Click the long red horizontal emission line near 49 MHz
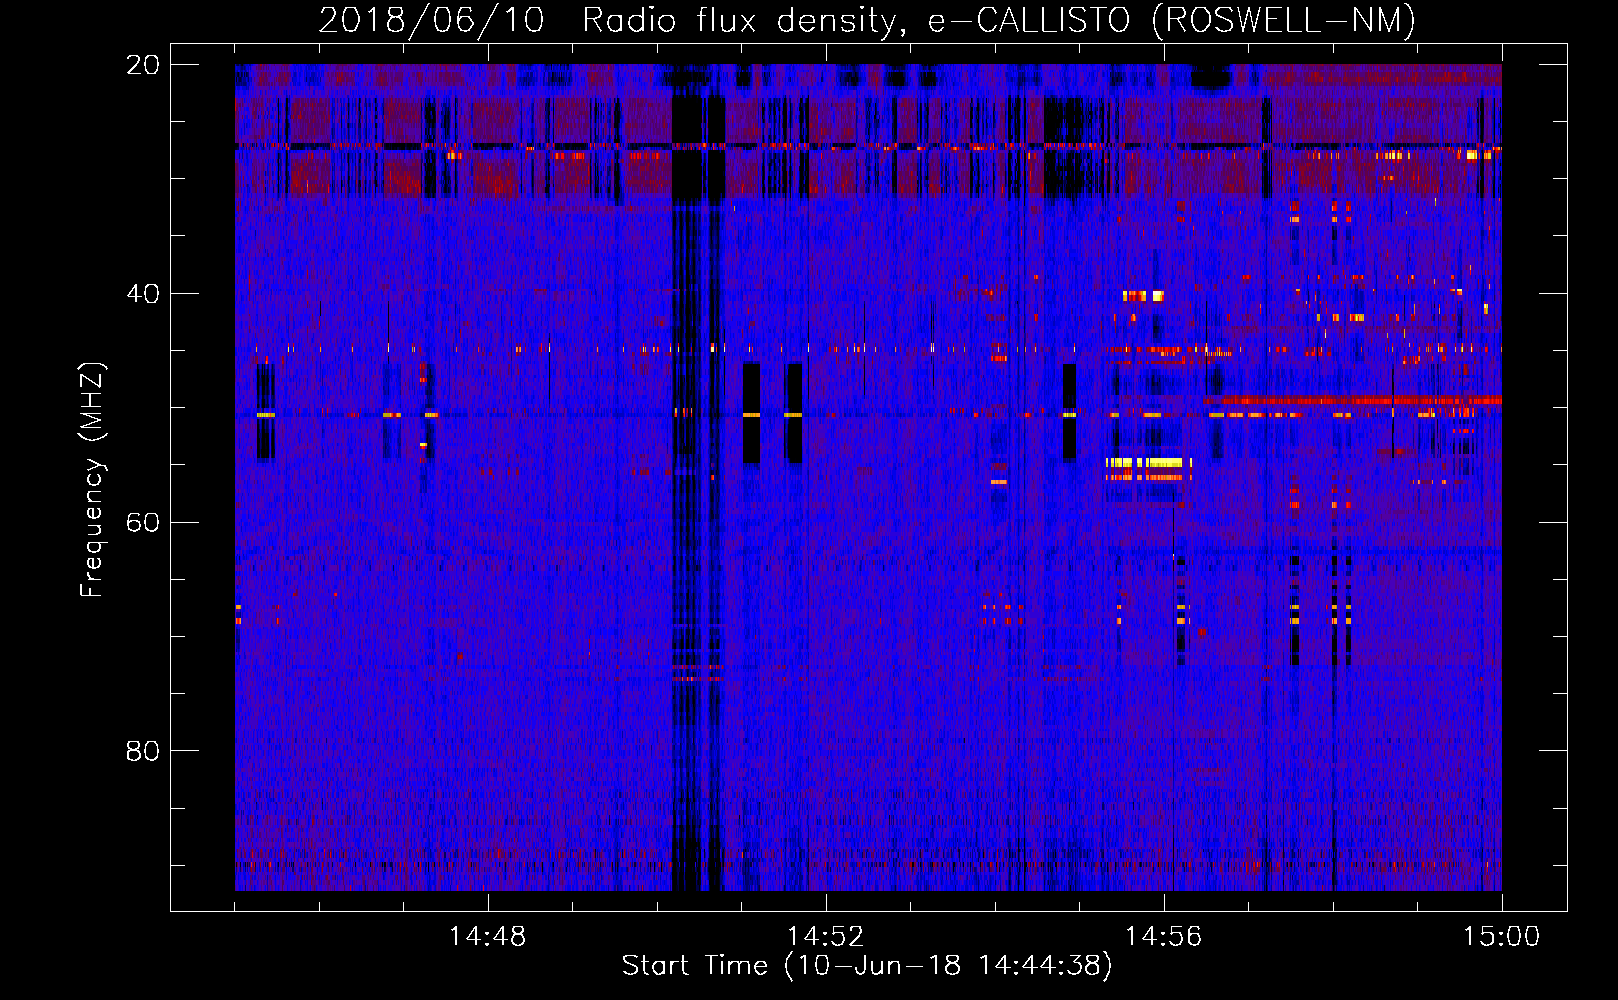The image size is (1618, 1000). point(1355,401)
